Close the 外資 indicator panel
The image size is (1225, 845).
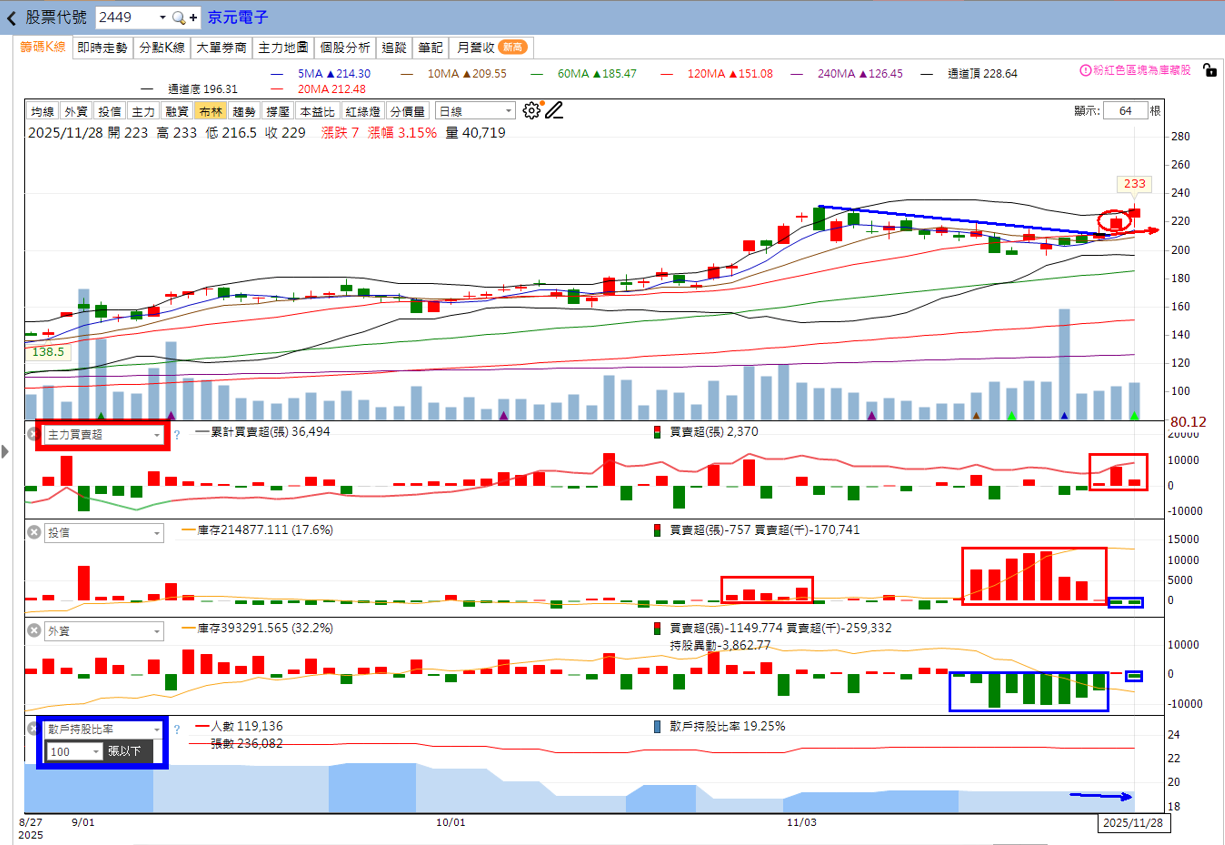coord(33,631)
